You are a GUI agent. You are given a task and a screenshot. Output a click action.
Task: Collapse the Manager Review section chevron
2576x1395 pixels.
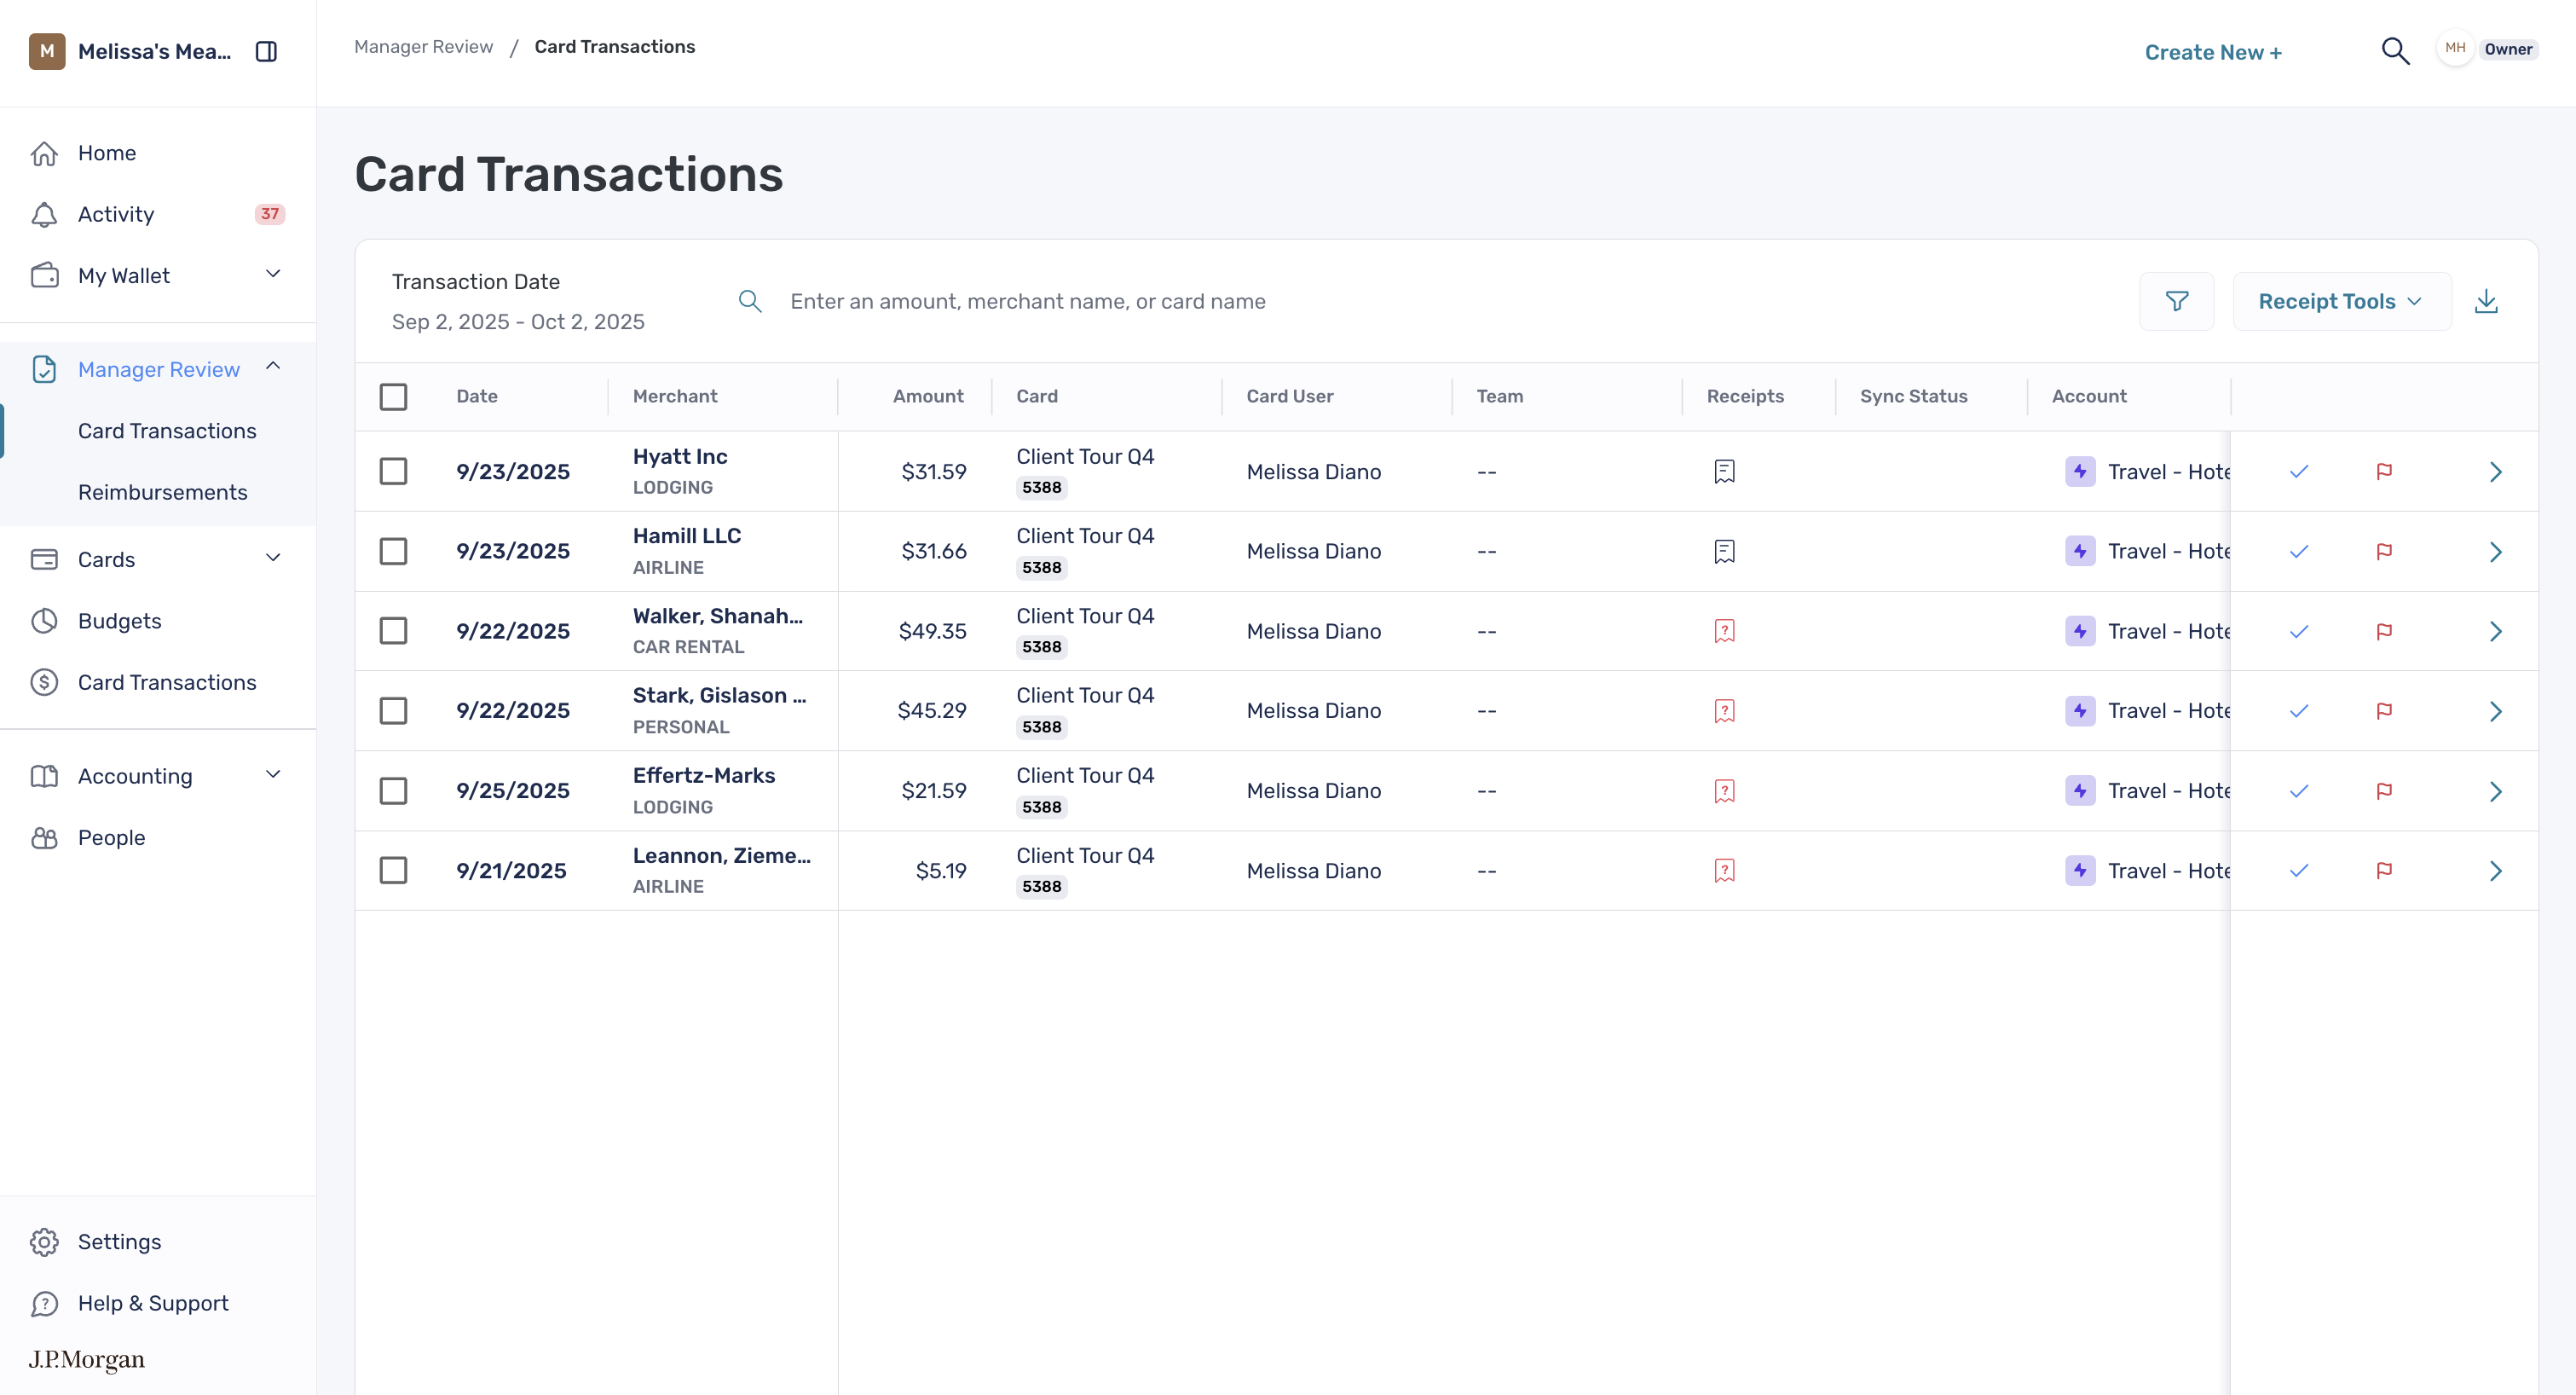pos(273,366)
